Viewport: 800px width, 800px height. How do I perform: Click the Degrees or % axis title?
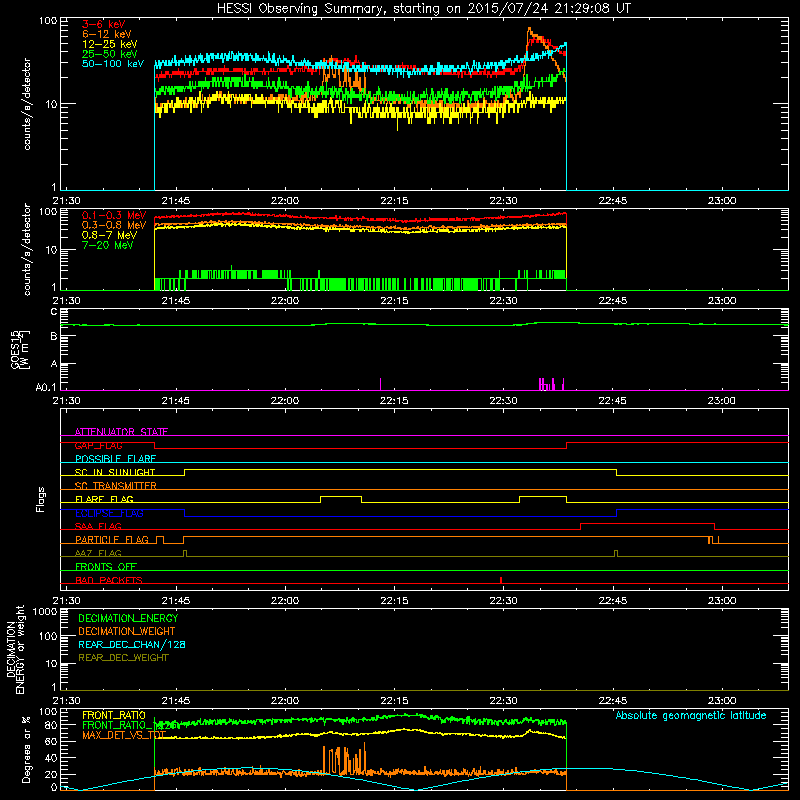(x=26, y=749)
